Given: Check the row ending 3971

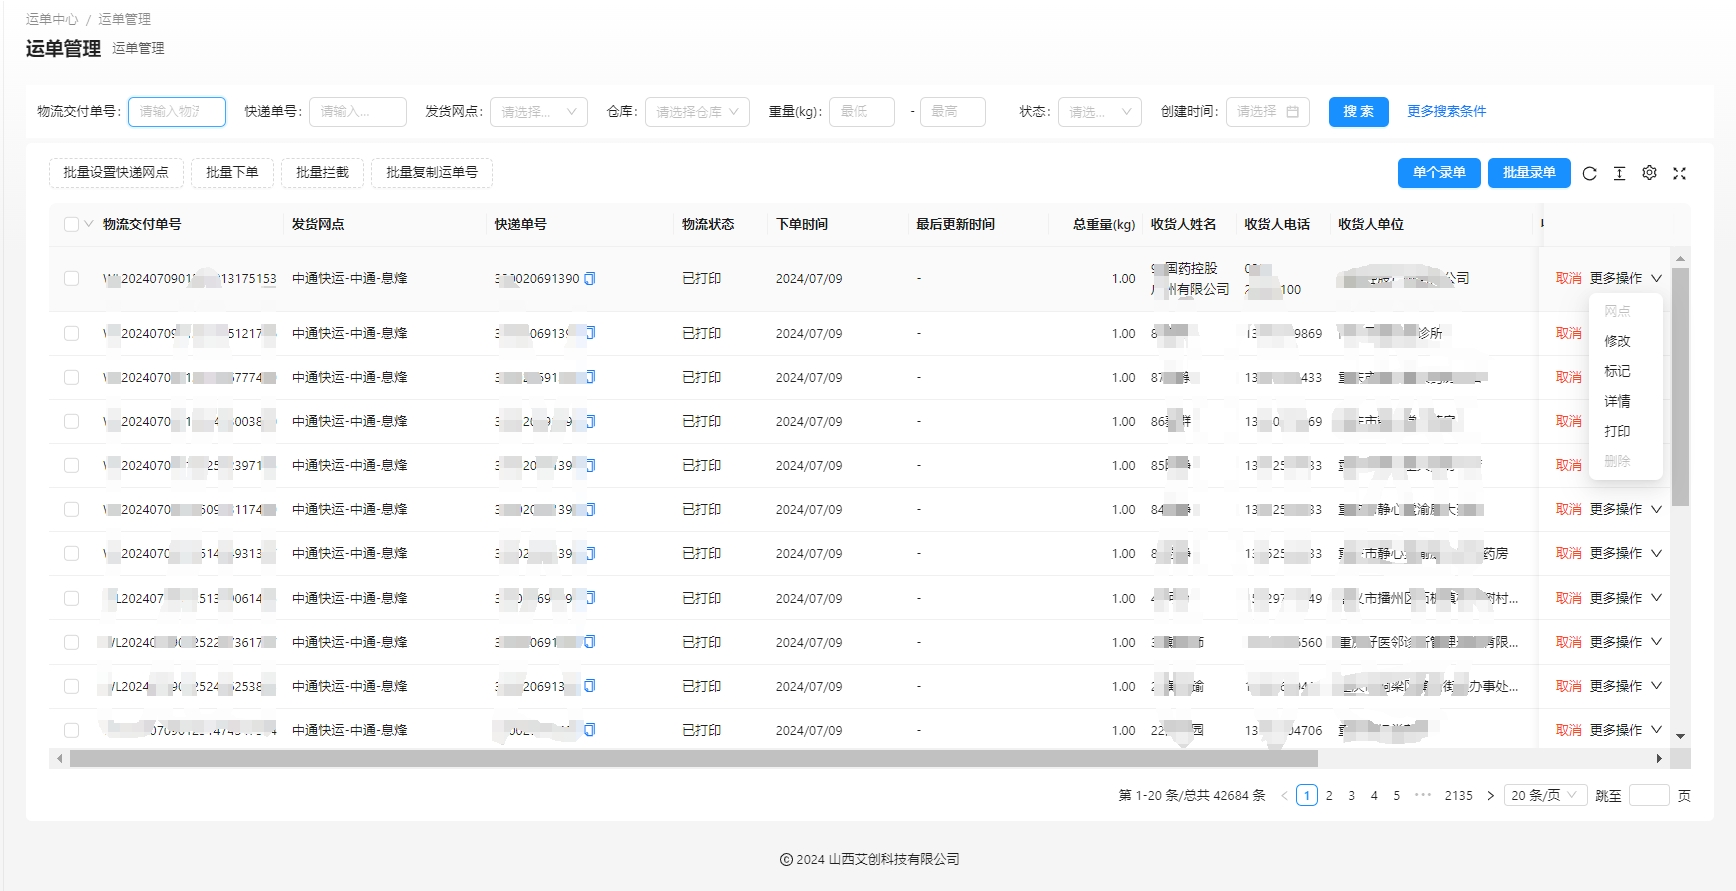Looking at the screenshot, I should (71, 465).
